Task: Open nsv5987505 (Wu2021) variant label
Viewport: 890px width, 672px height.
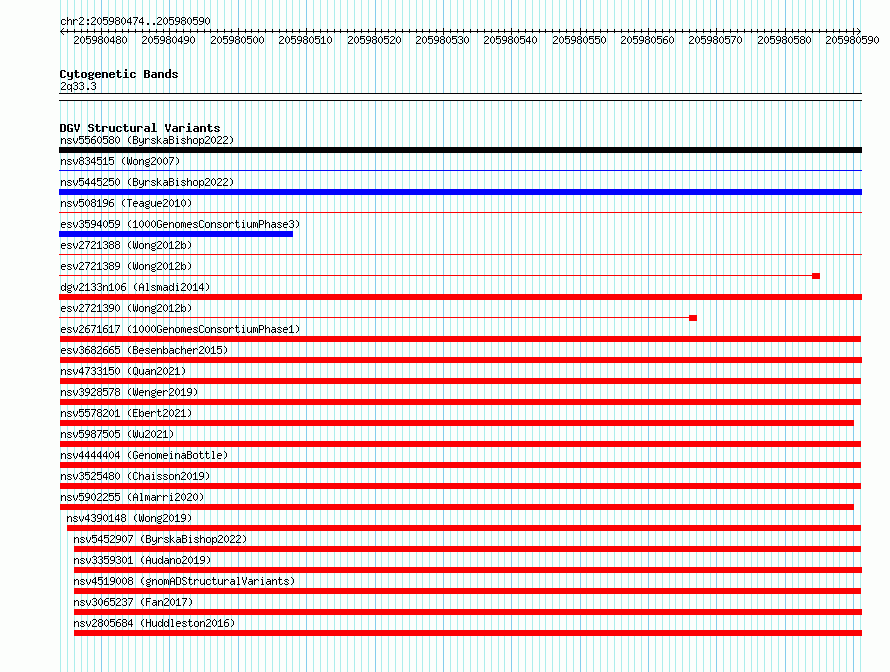Action: [x=117, y=434]
